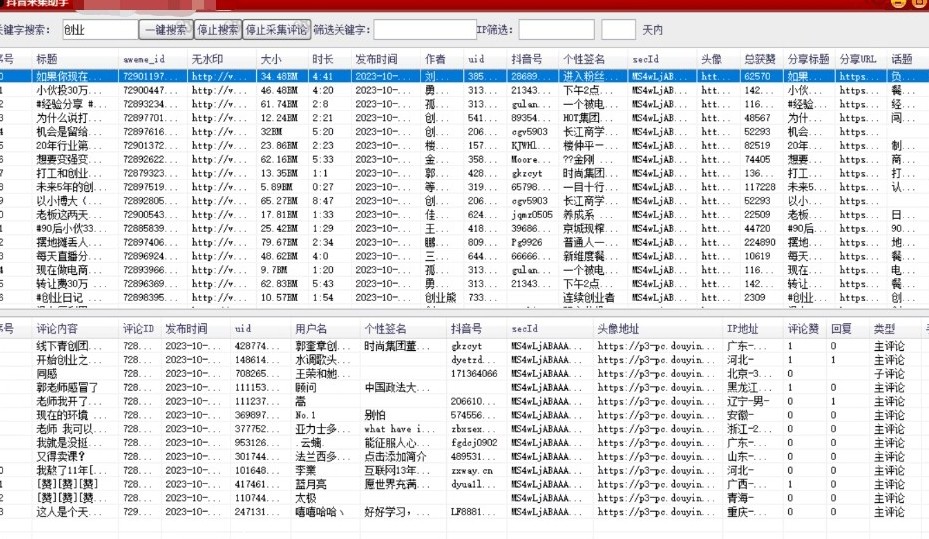929x539 pixels.
Task: Click the 评论赞 column header
Action: (x=803, y=329)
